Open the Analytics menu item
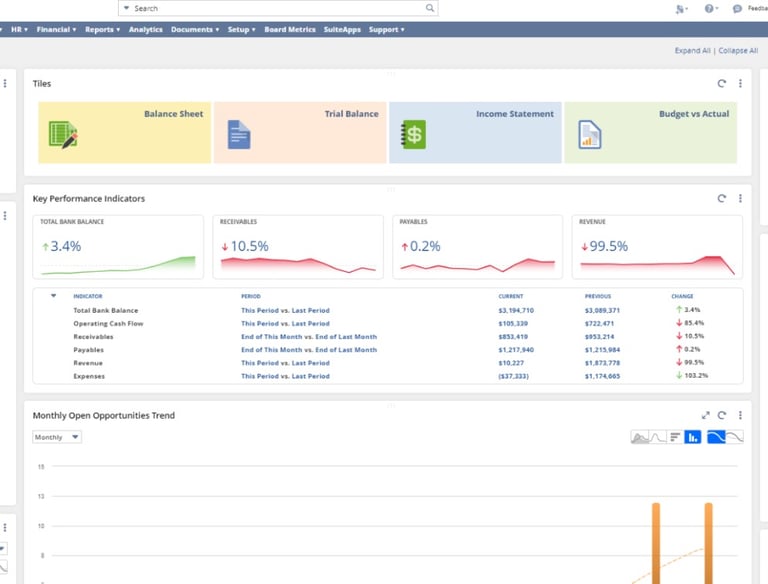This screenshot has width=768, height=584. (x=145, y=29)
